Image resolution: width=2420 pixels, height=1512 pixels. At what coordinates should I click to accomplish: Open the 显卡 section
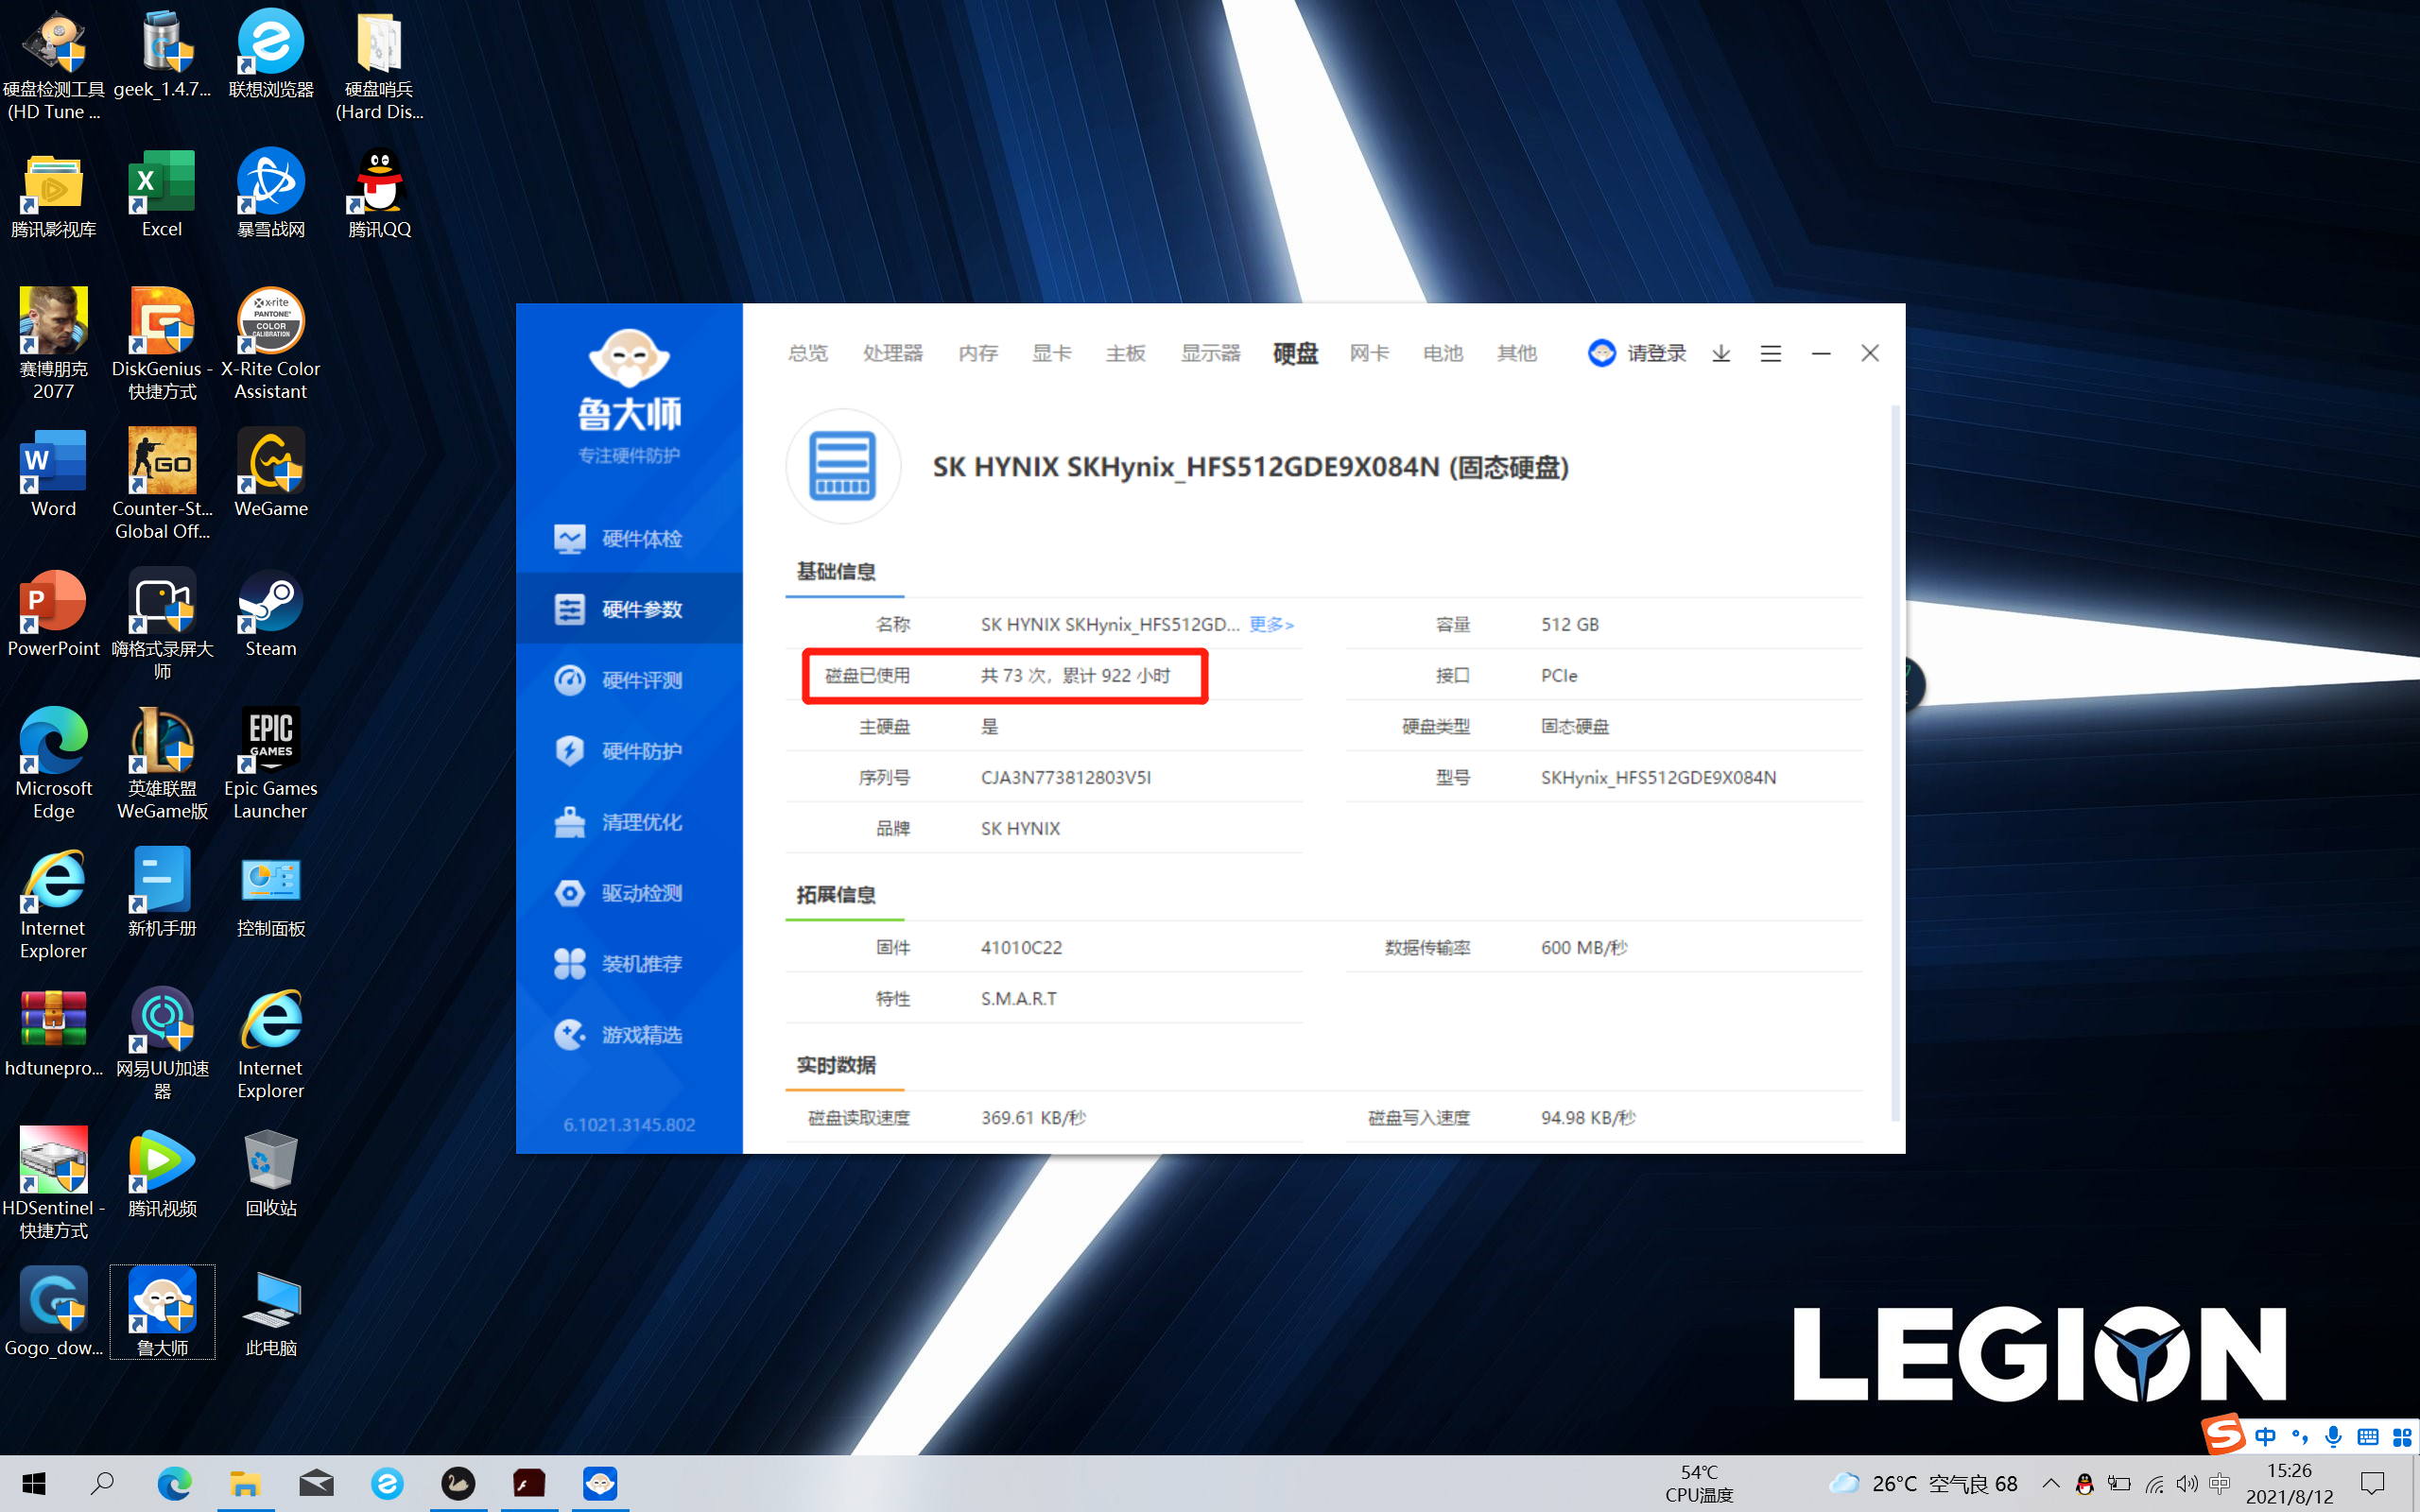[1051, 353]
